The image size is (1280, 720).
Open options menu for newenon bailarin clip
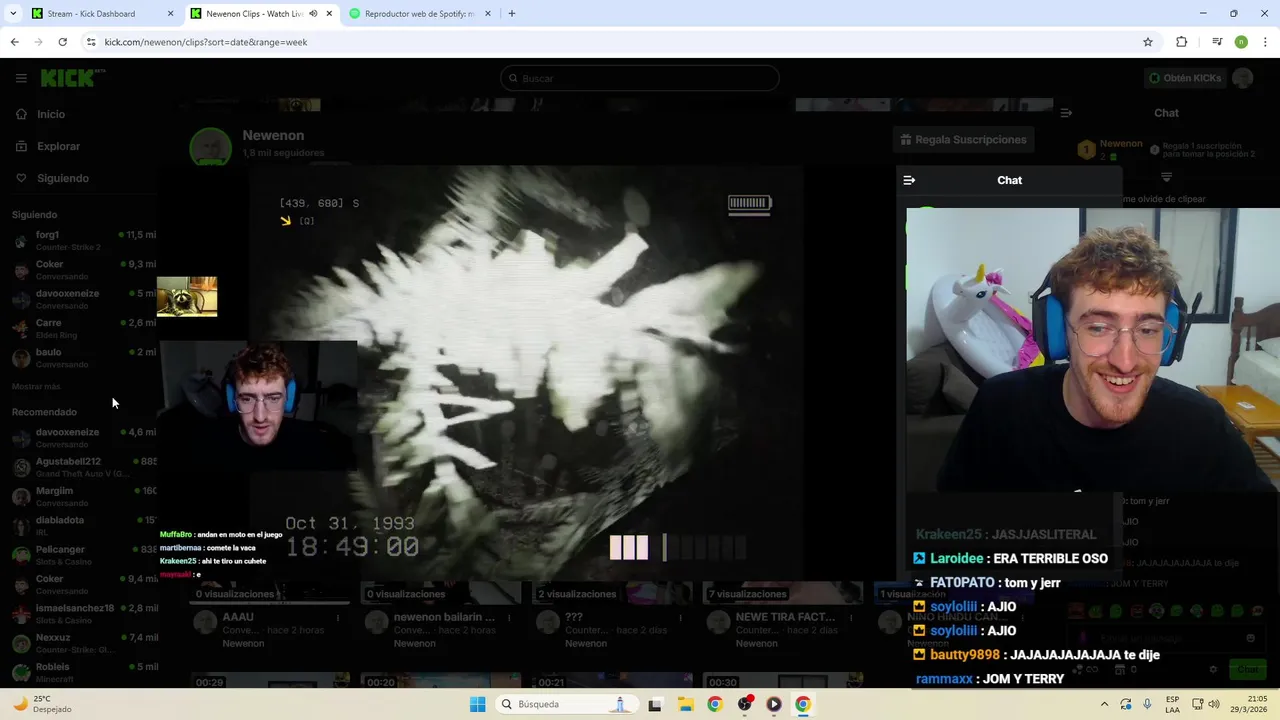point(509,618)
